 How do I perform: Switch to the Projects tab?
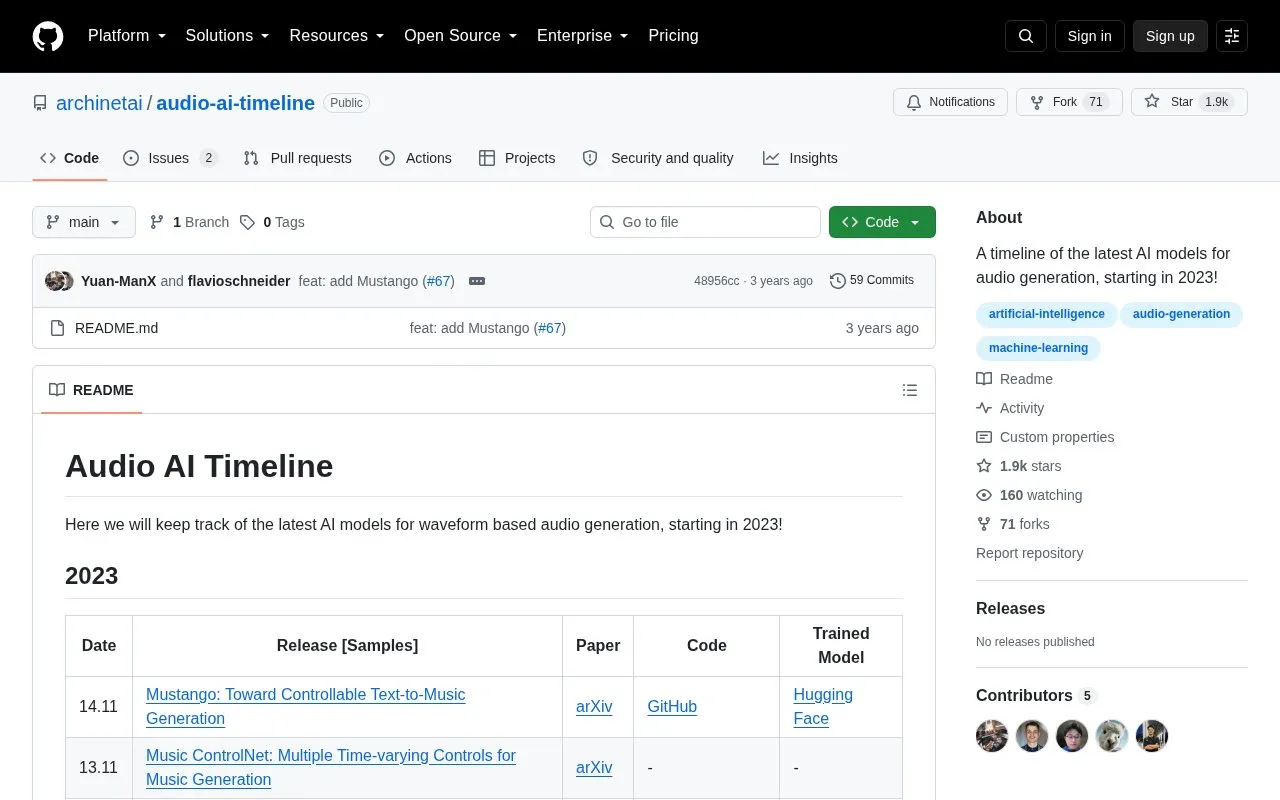pos(517,158)
